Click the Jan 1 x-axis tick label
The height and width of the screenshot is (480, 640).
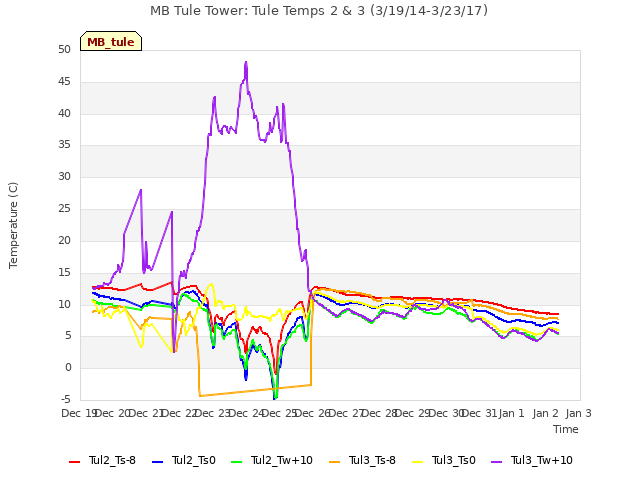[511, 413]
